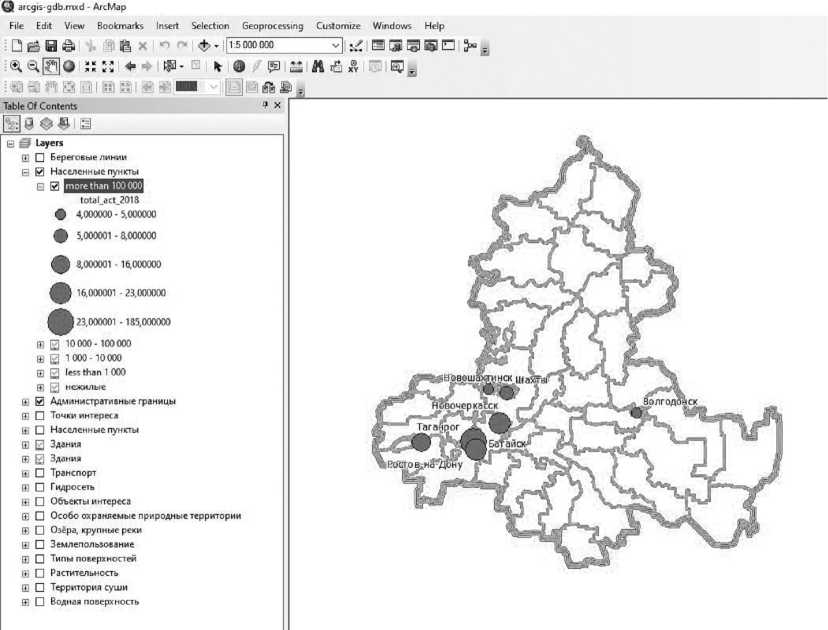Enable the Землепользование layer
Image resolution: width=828 pixels, height=630 pixels.
click(40, 544)
